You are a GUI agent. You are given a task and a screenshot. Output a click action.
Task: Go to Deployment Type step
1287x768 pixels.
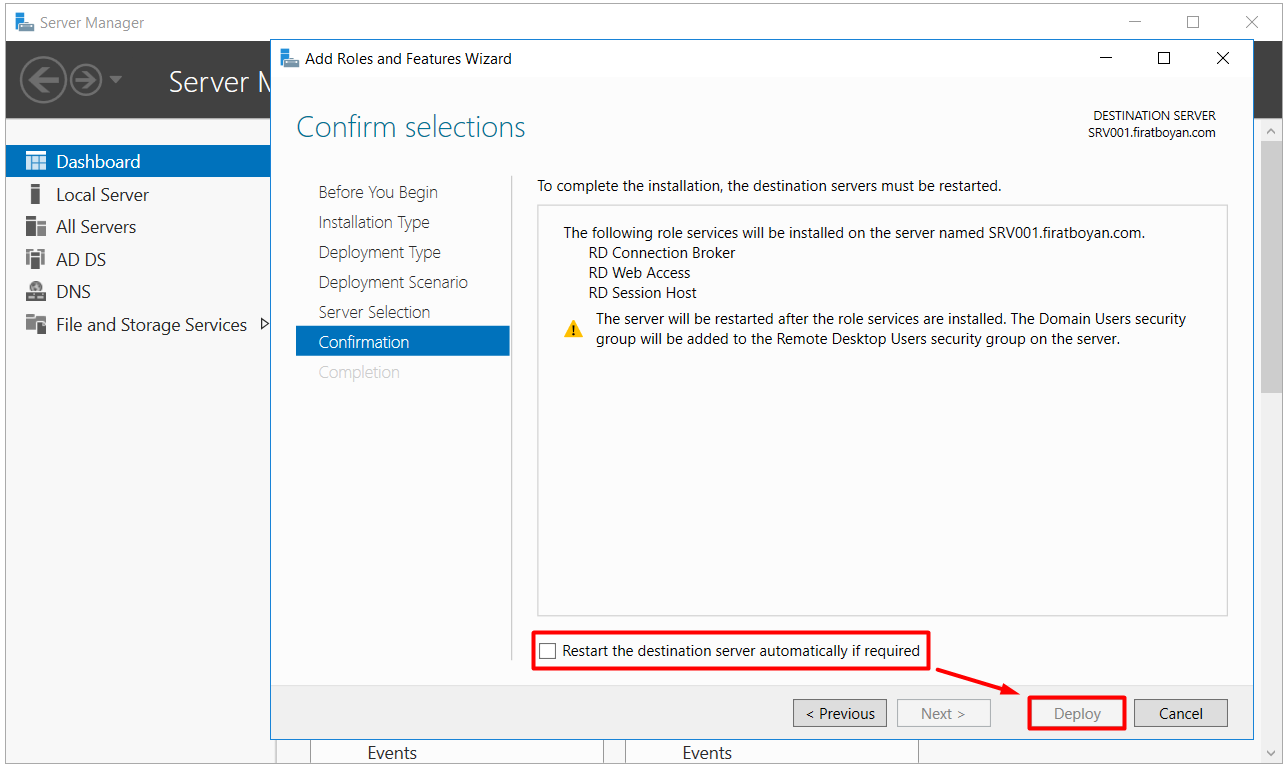[379, 252]
